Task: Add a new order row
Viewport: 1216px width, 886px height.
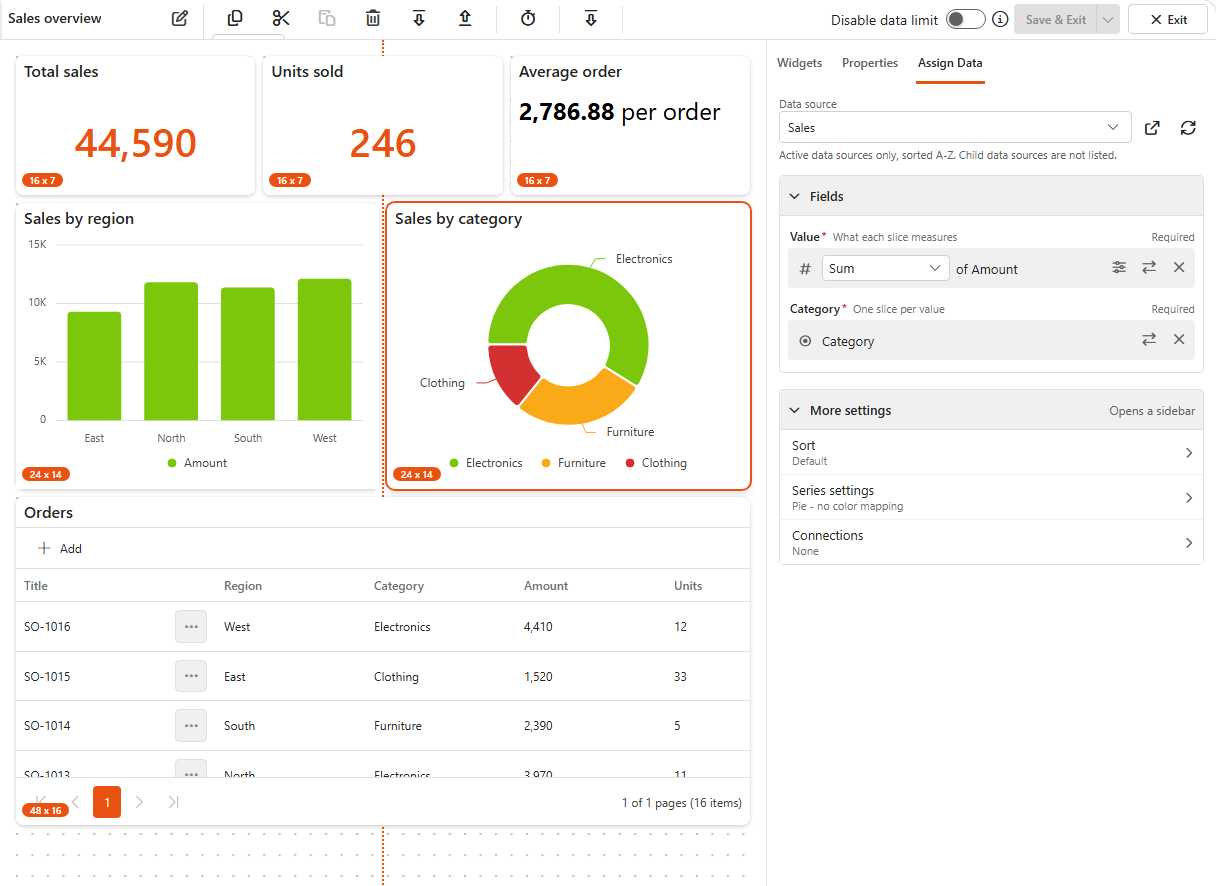Action: (x=60, y=548)
